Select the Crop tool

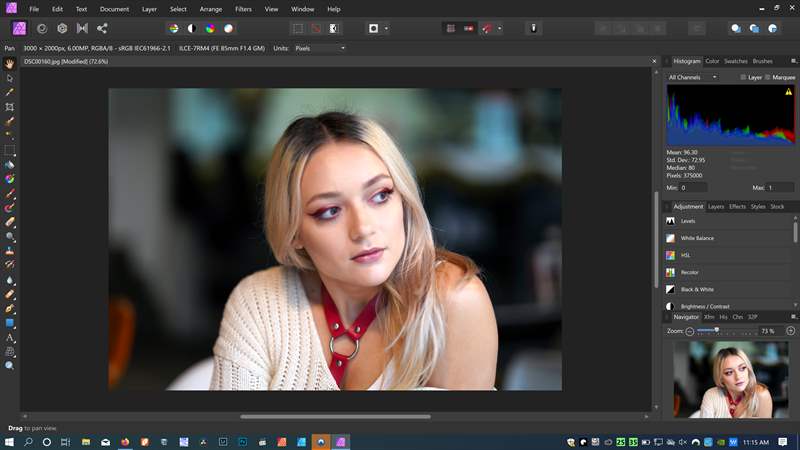(x=9, y=107)
